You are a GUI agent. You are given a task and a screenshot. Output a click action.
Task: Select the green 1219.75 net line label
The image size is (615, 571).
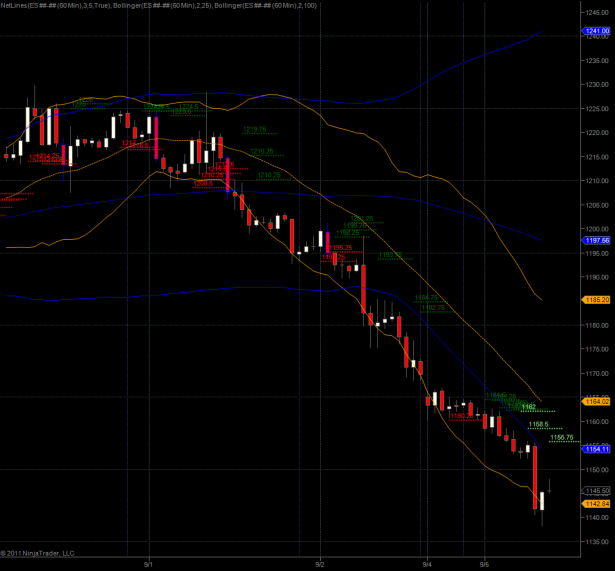[x=254, y=129]
